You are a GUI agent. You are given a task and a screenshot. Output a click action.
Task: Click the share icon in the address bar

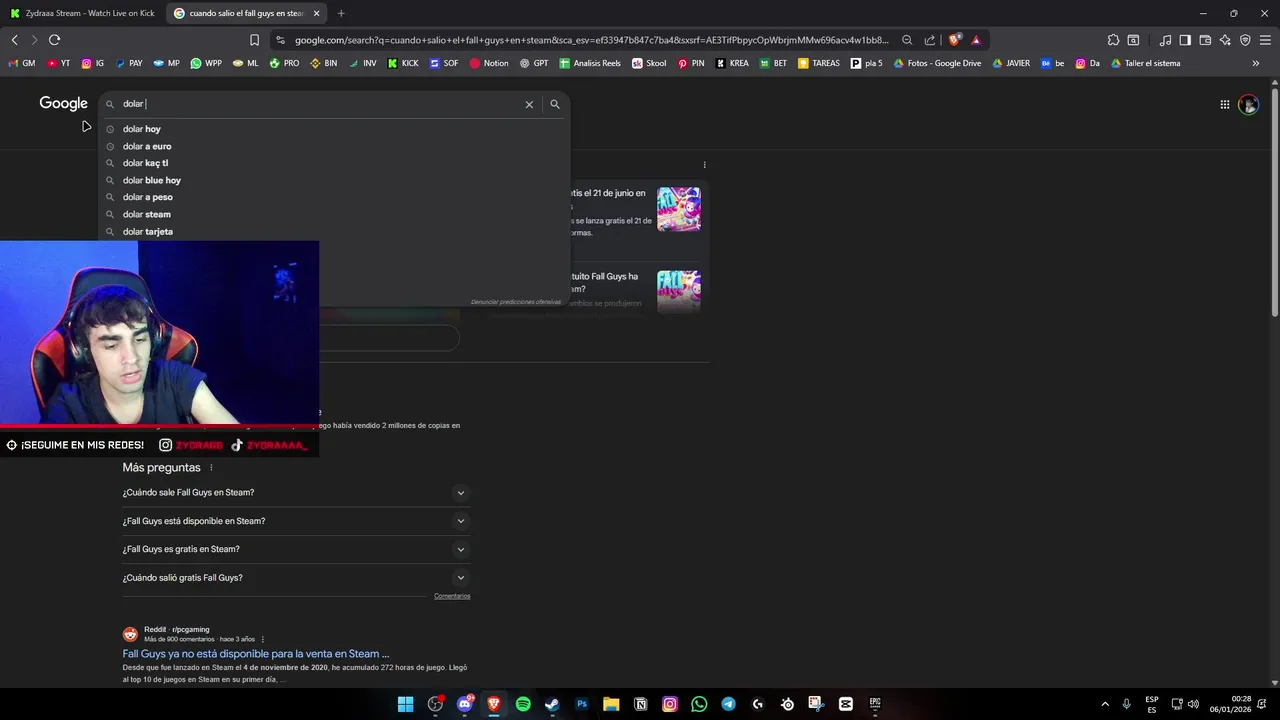[930, 40]
